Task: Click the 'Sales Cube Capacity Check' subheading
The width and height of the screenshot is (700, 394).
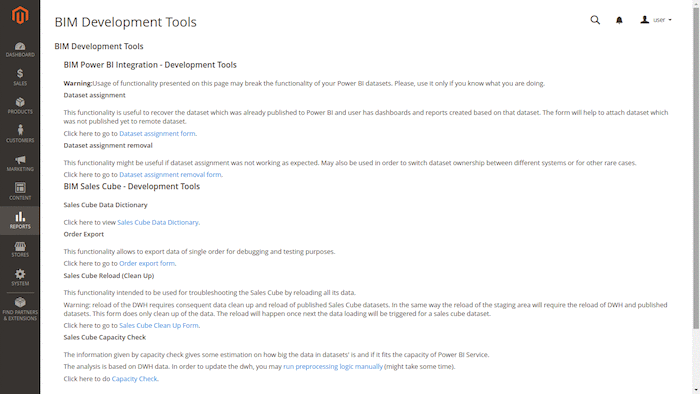Action: pos(104,337)
